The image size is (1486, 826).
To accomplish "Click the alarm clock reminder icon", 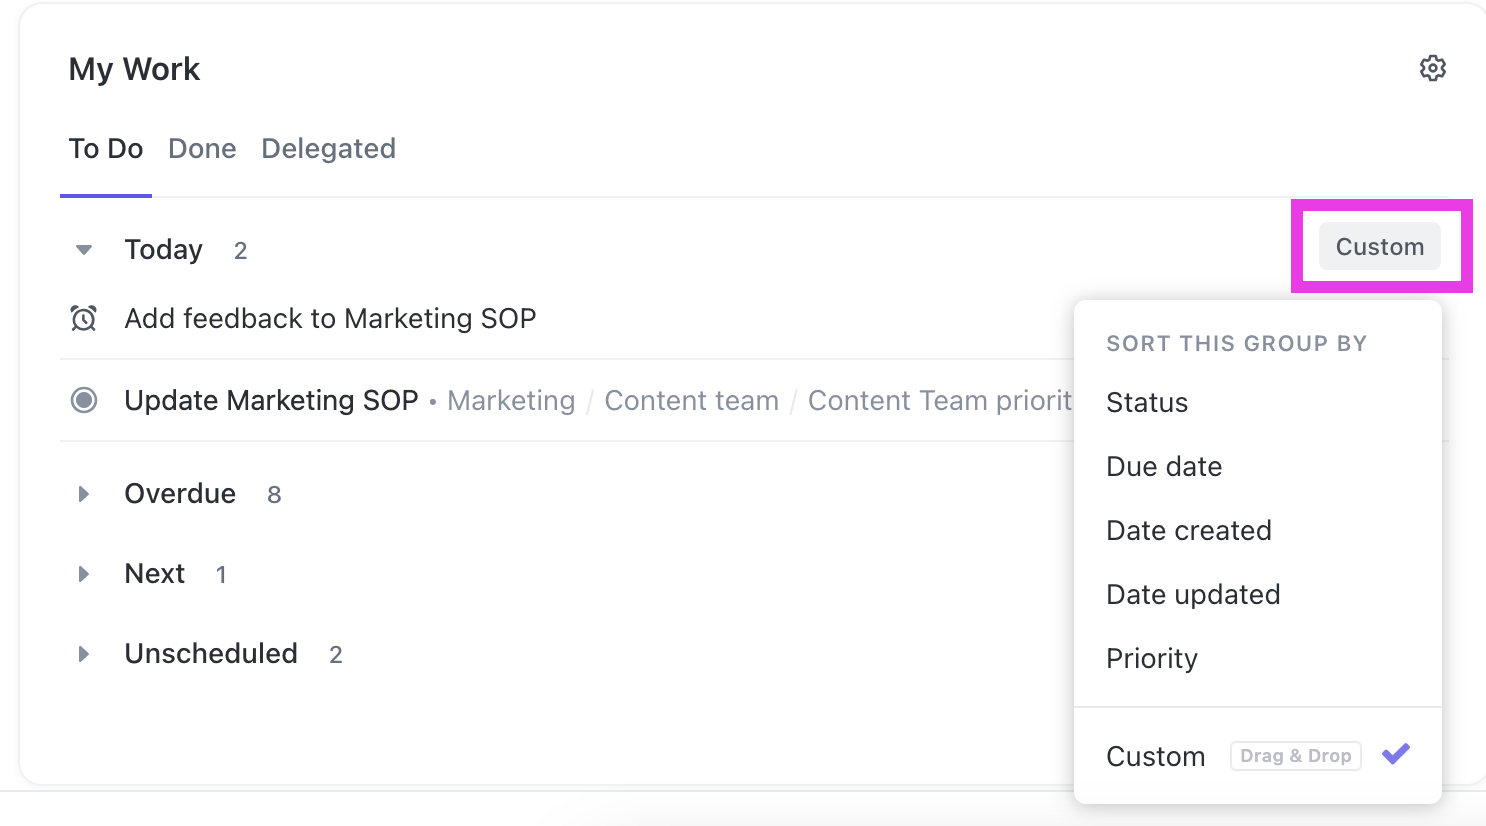I will [84, 319].
